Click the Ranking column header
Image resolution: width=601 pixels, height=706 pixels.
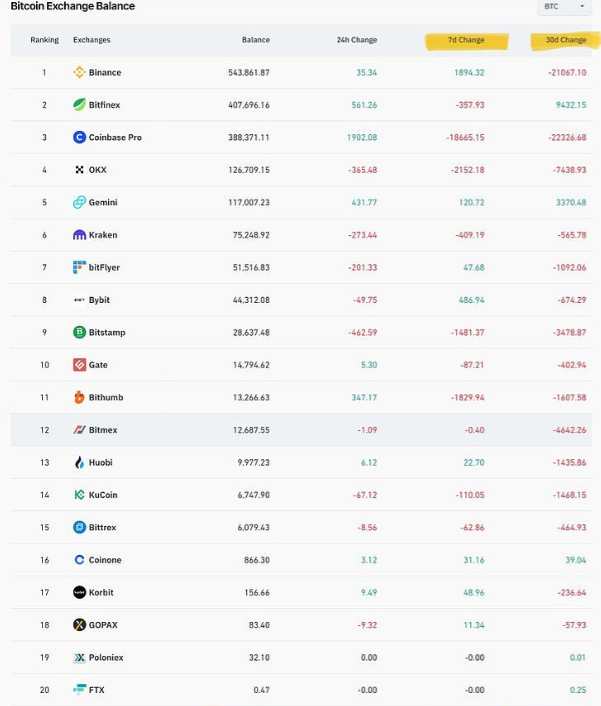tap(44, 40)
